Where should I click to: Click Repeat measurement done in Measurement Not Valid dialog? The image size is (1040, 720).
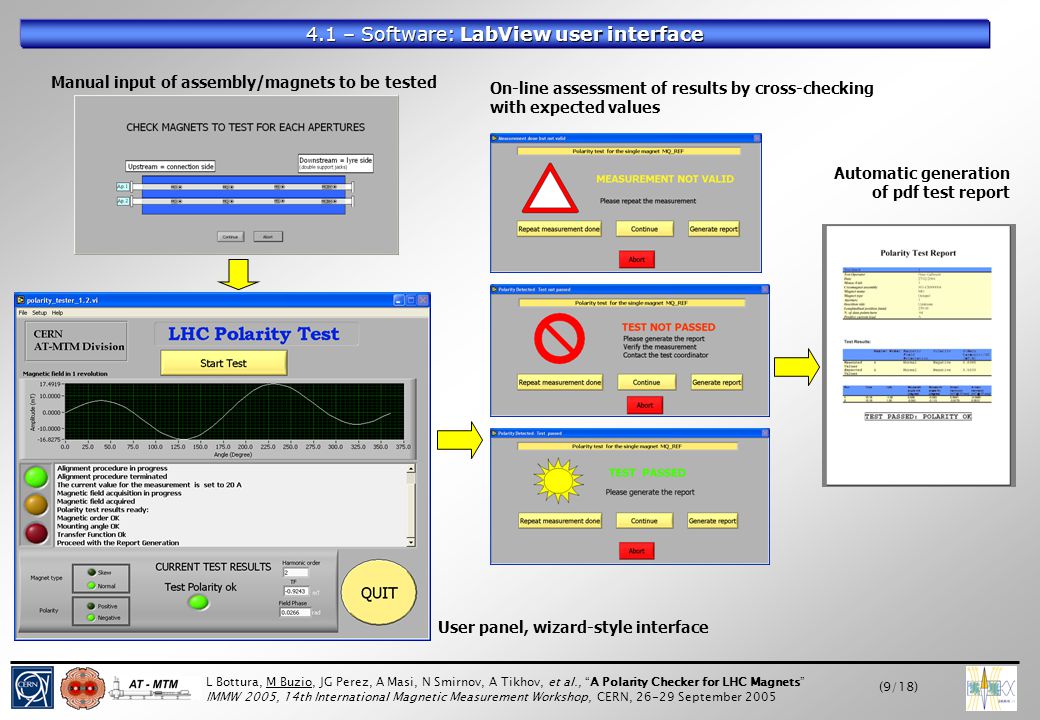click(559, 229)
